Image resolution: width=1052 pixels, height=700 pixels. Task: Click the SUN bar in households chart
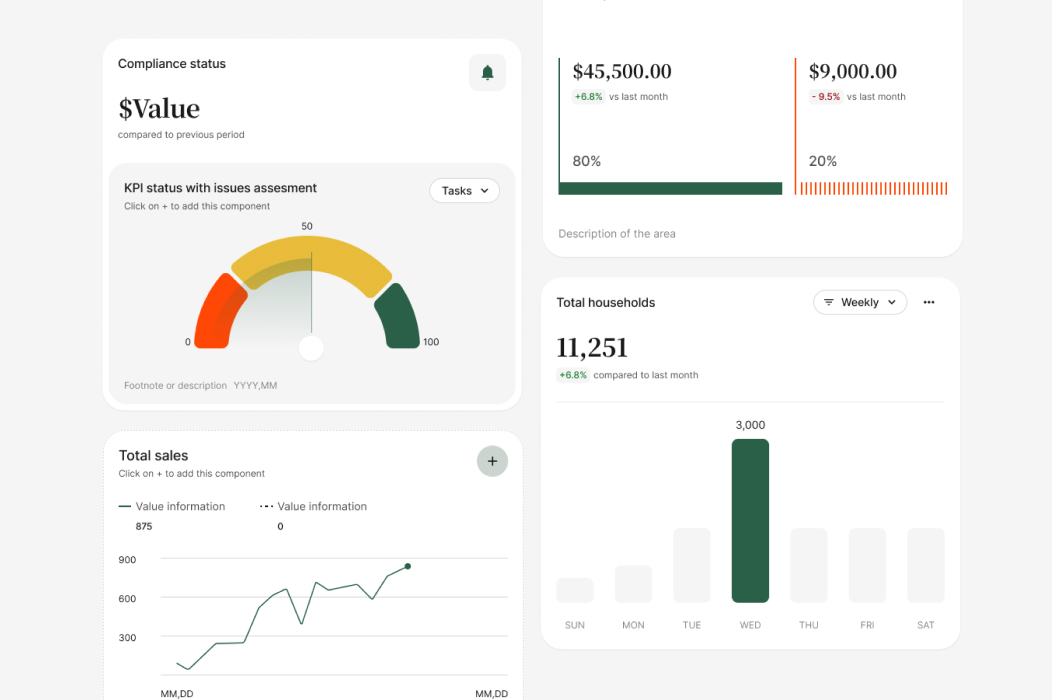[x=574, y=590]
